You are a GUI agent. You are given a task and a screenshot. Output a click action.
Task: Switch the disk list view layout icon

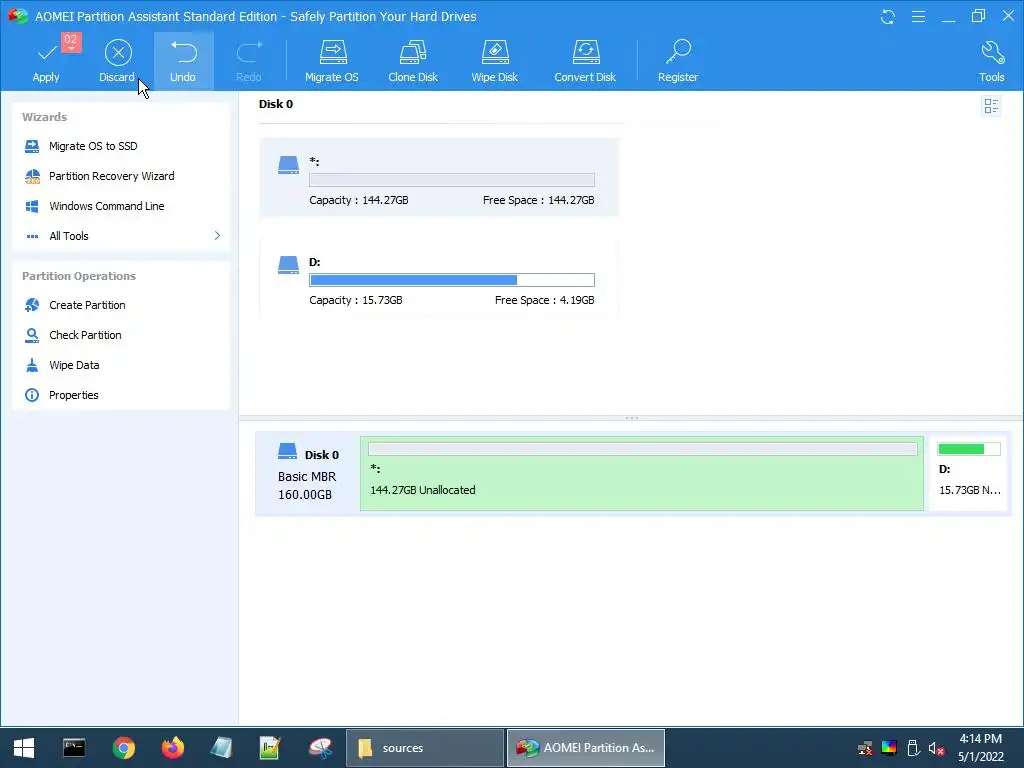pos(991,106)
